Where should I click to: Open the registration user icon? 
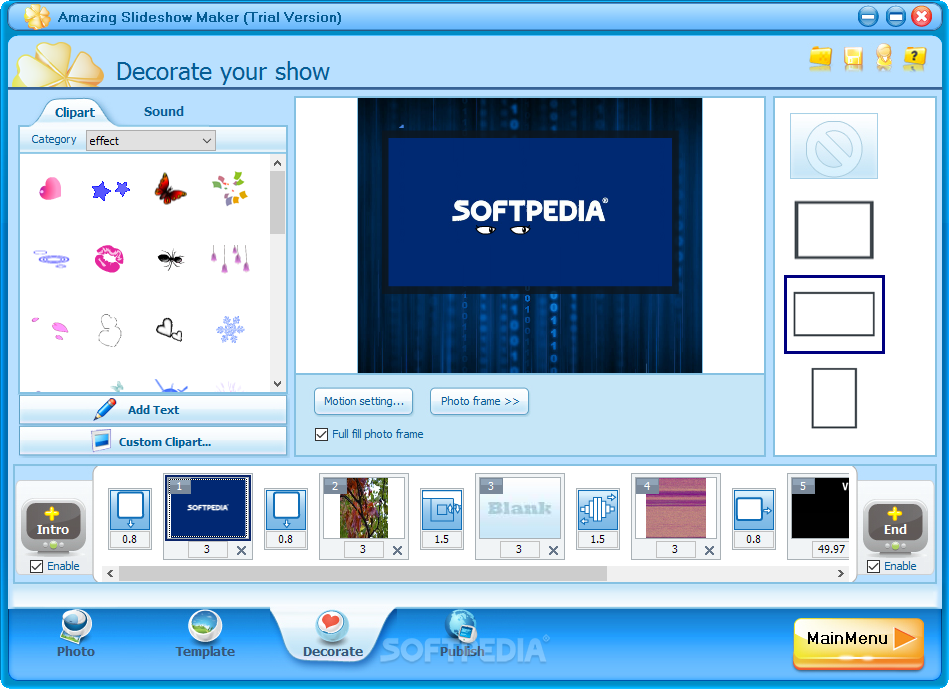[884, 58]
